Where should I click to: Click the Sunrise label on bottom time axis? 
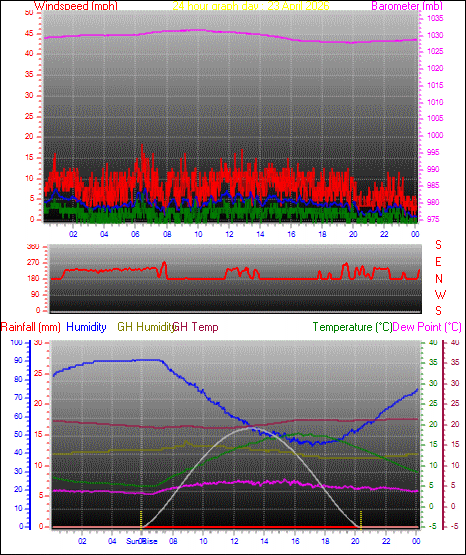[142, 541]
